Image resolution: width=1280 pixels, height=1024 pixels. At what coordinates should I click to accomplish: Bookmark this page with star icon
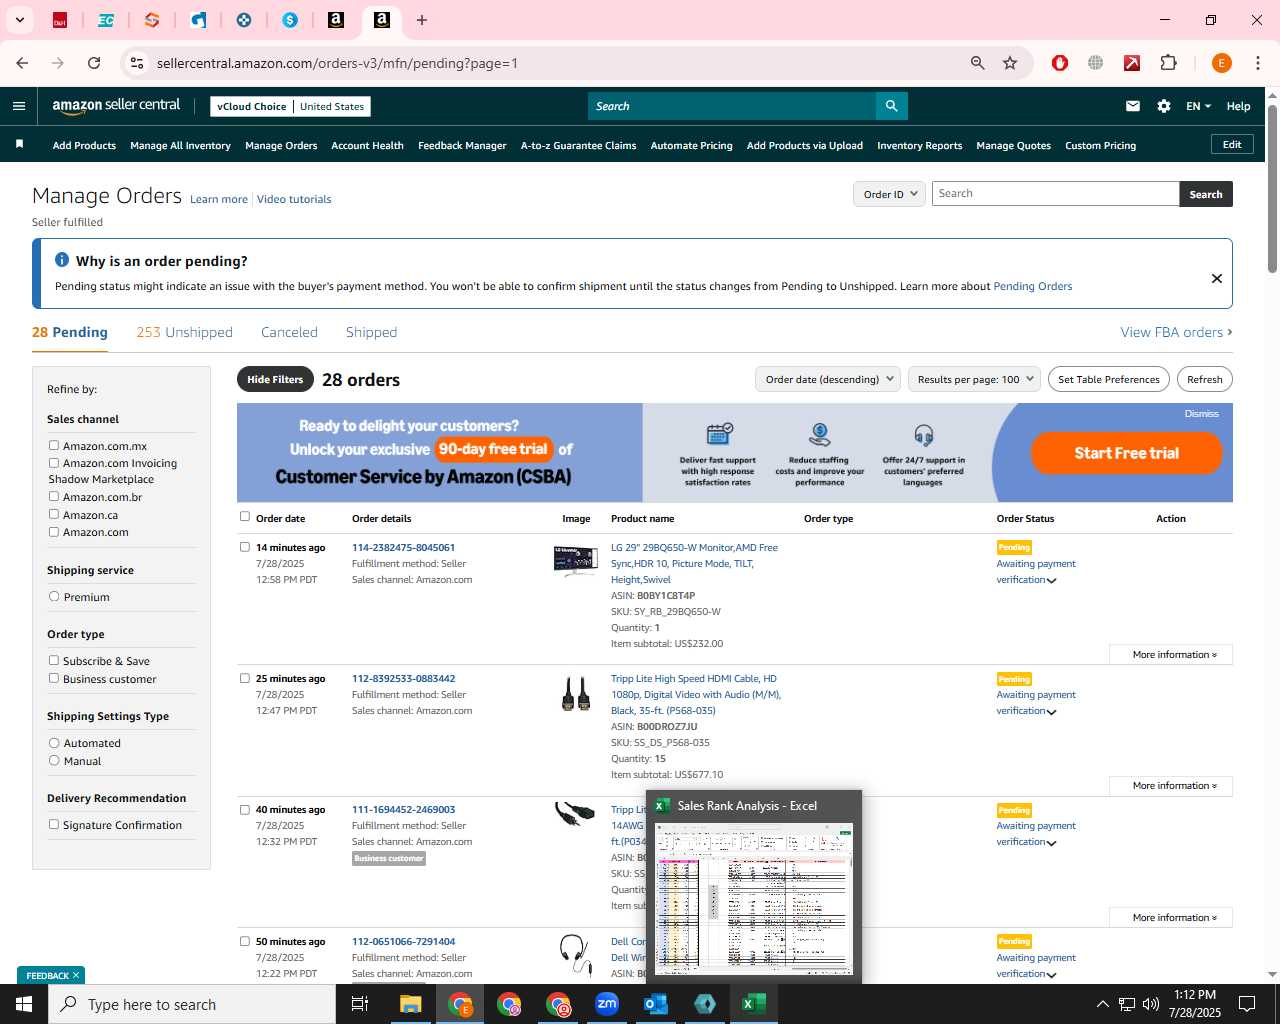pos(1010,63)
